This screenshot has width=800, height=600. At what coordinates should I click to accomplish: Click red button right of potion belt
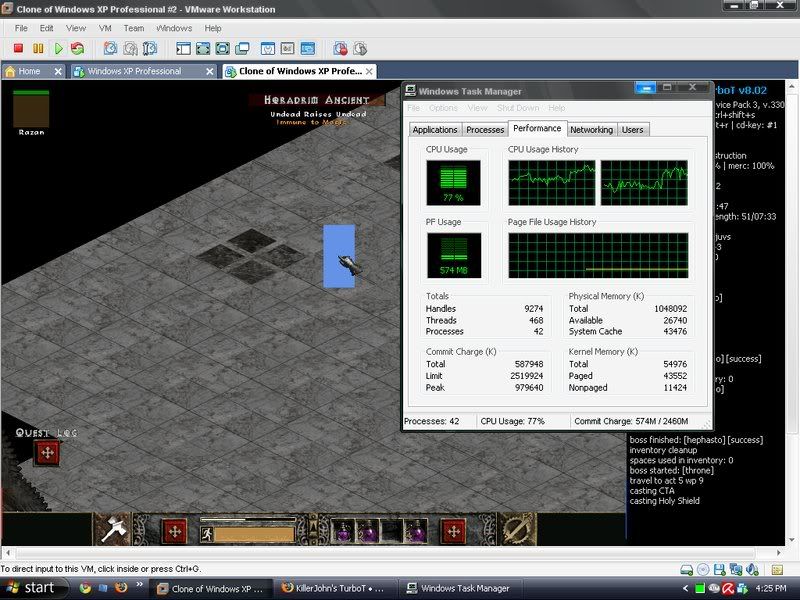[x=453, y=532]
